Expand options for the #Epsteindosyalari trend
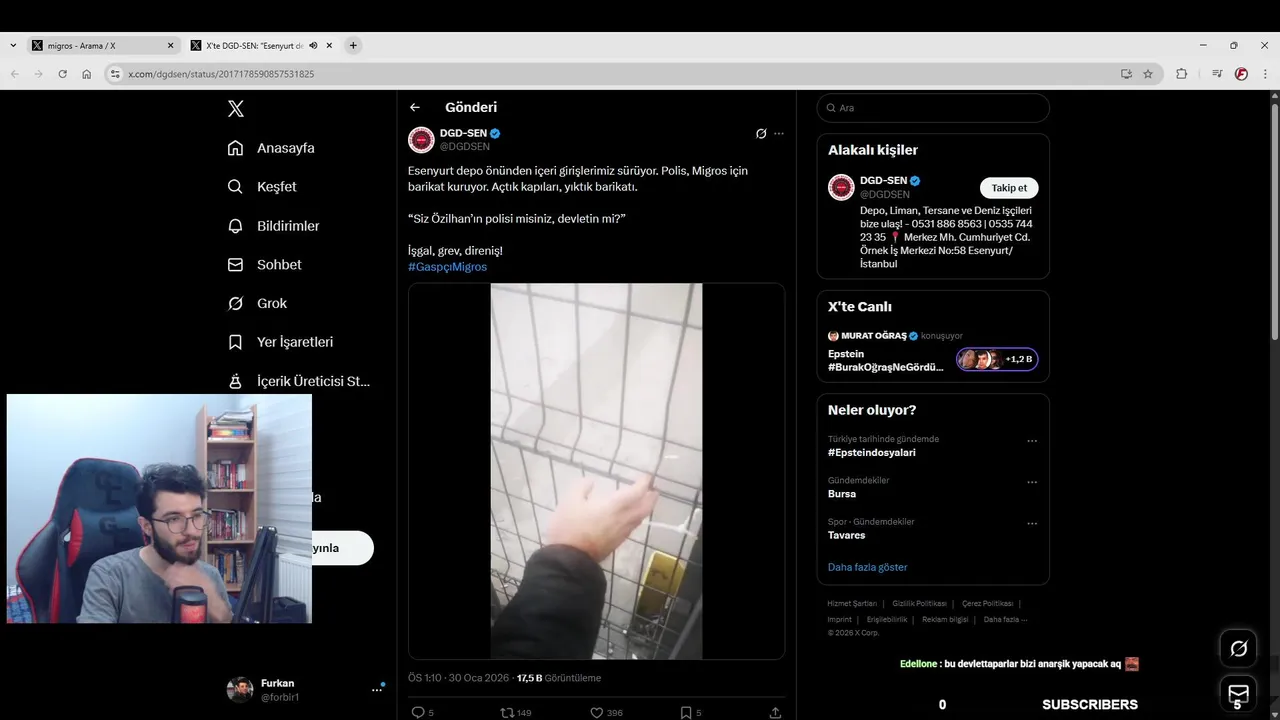 [1032, 441]
